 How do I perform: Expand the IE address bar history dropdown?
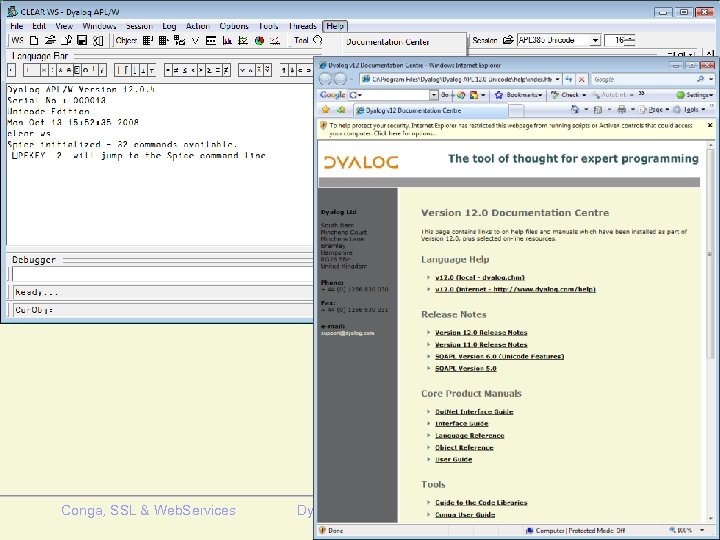point(557,79)
